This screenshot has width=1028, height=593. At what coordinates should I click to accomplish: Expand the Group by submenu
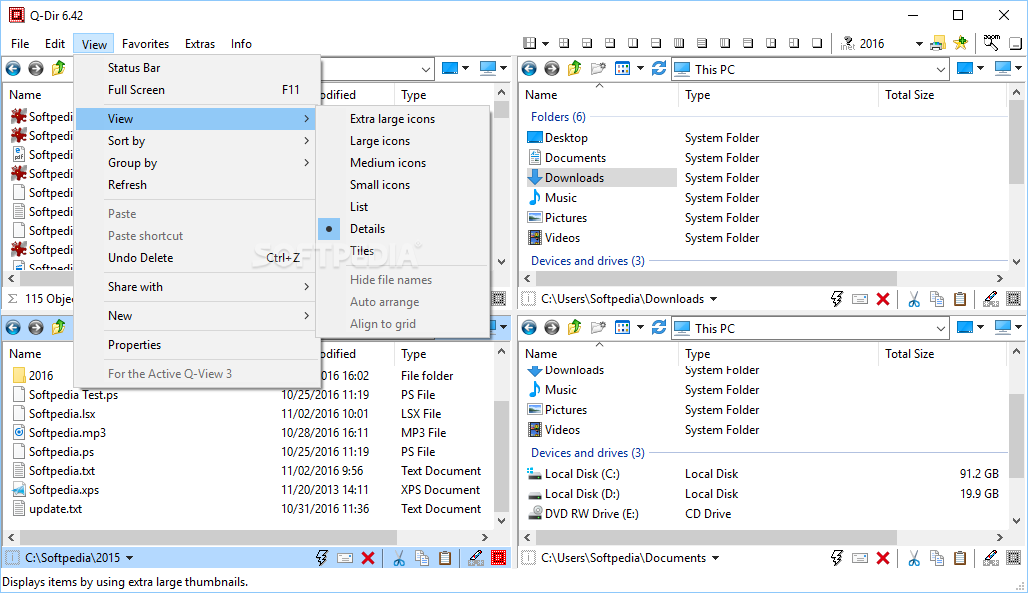[x=197, y=163]
